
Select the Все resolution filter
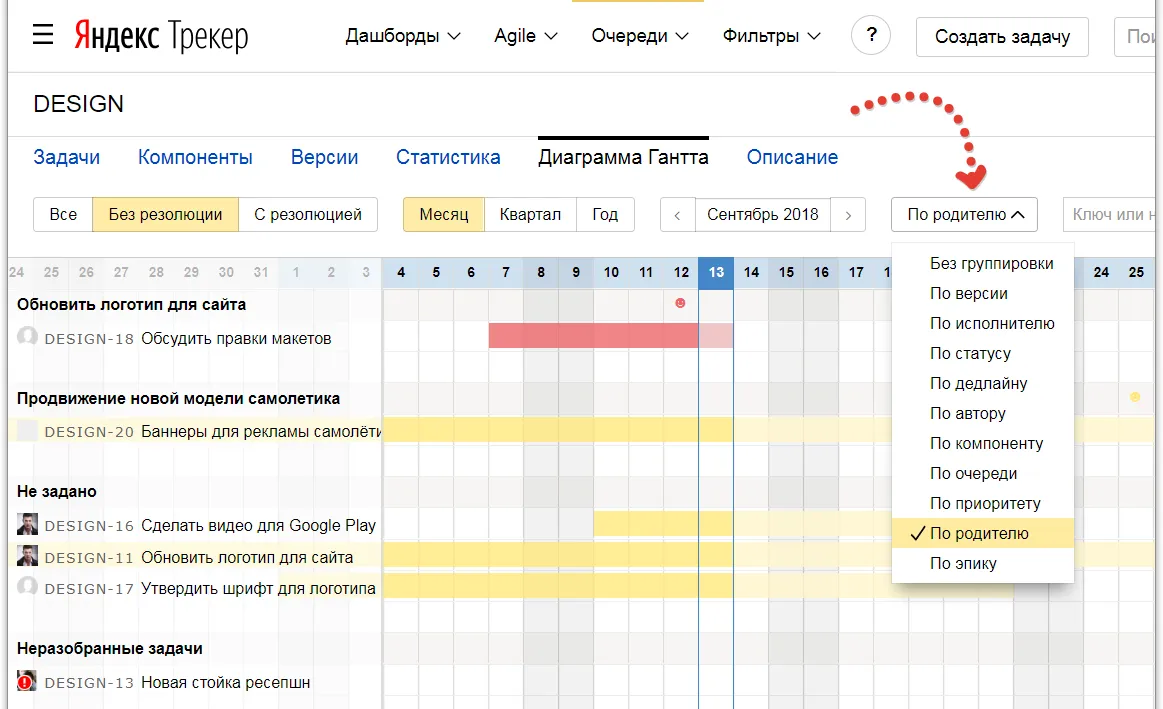click(x=62, y=214)
